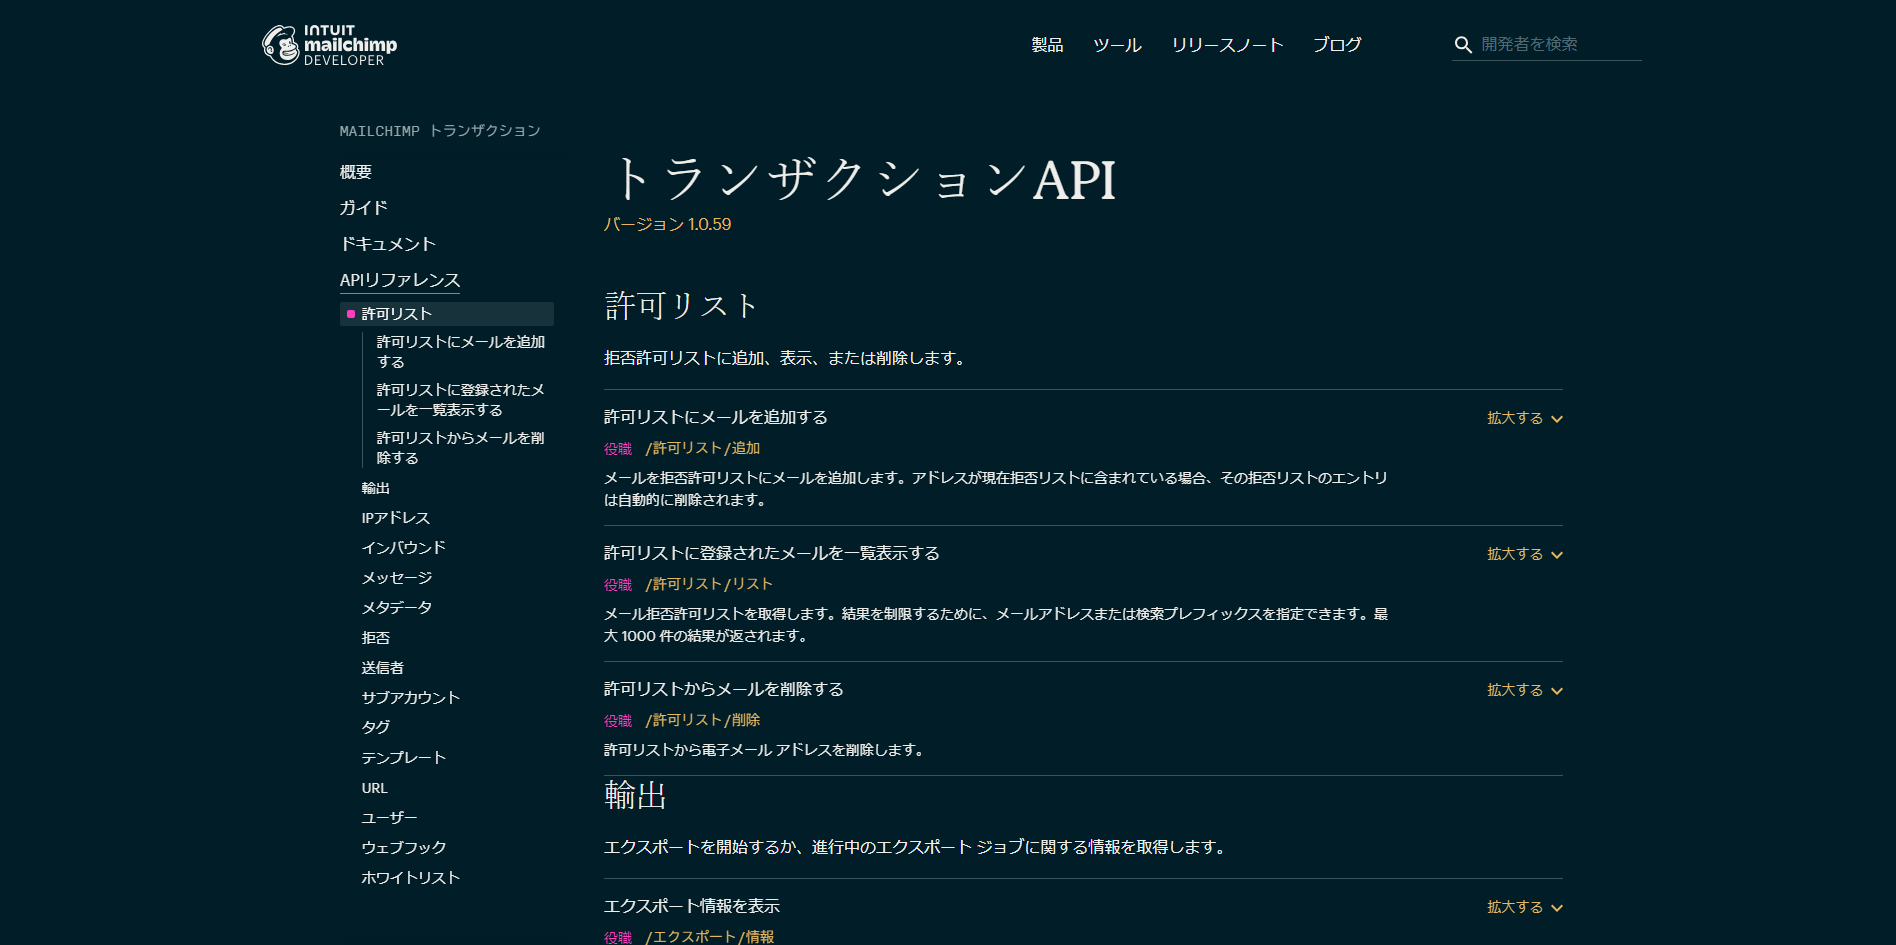The height and width of the screenshot is (945, 1896).
Task: Click the 許可リストからメールを削除する heading
Action: coord(724,689)
